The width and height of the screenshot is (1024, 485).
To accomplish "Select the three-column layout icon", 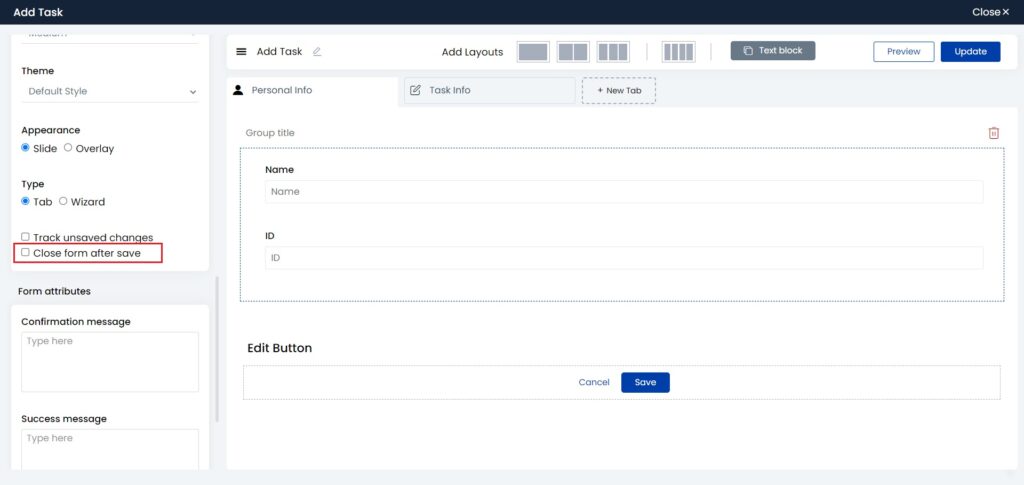I will click(613, 52).
